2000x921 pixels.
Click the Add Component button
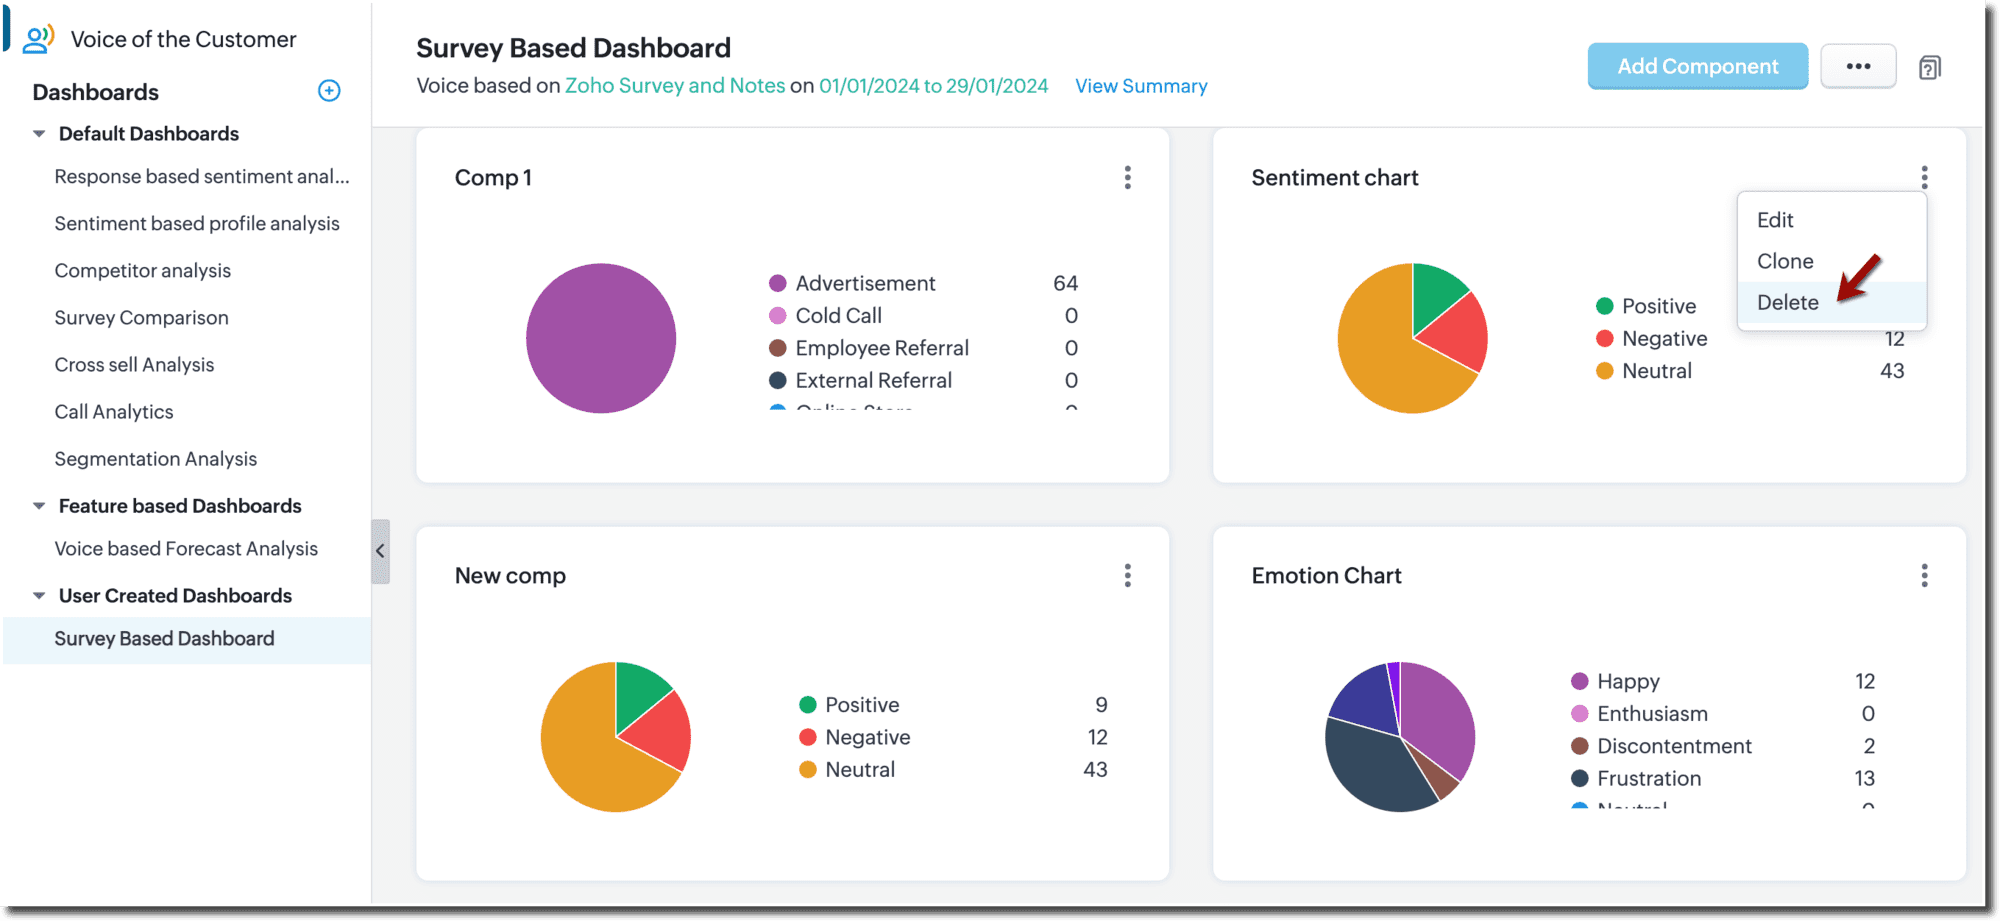[x=1697, y=67]
